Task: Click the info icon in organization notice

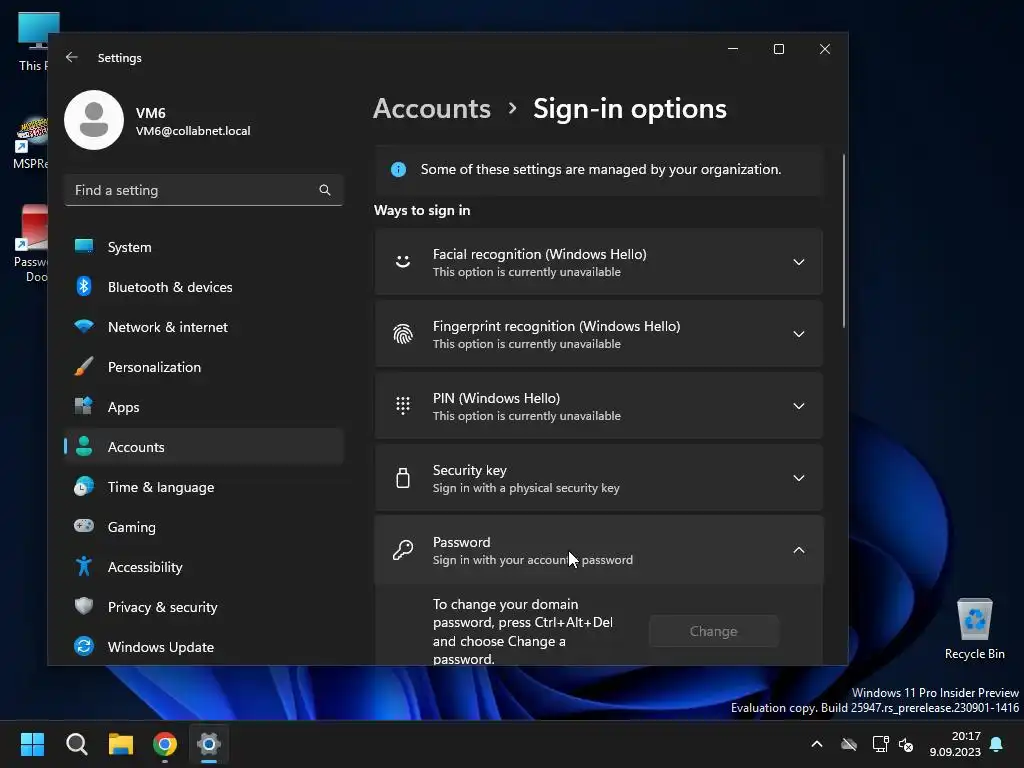Action: 398,170
